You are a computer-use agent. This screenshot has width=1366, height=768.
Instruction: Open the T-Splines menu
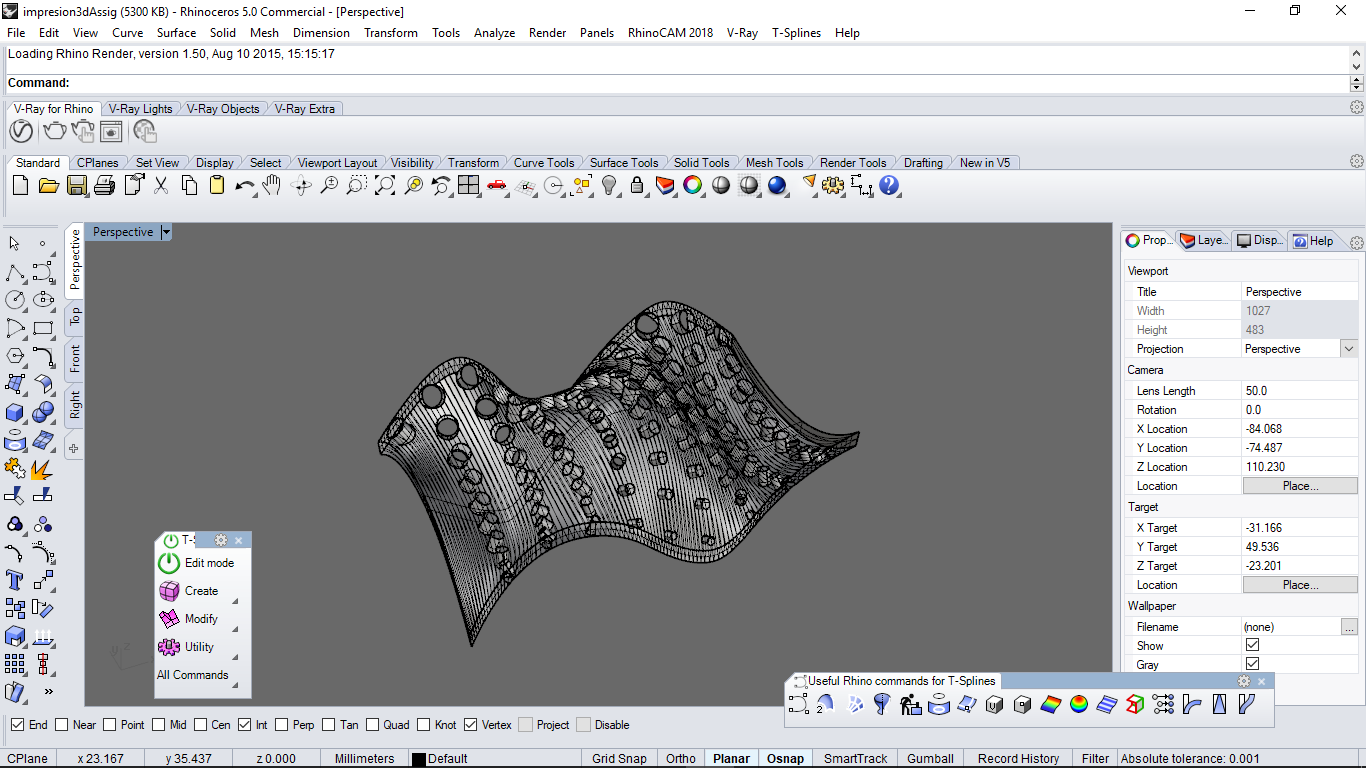click(x=796, y=33)
